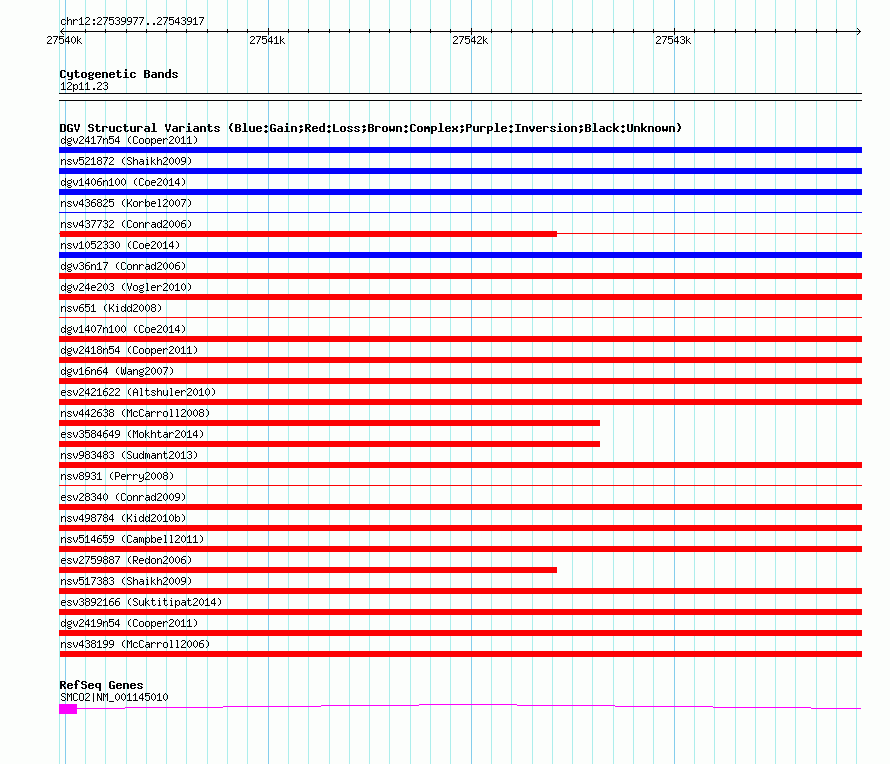The height and width of the screenshot is (764, 890).
Task: Click the red loss bar under nsv437732
Action: [x=308, y=234]
